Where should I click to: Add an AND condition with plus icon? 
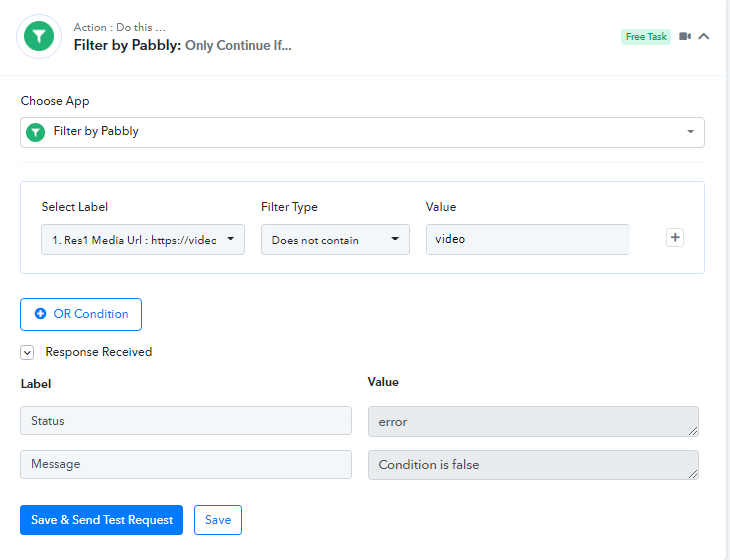click(x=675, y=238)
